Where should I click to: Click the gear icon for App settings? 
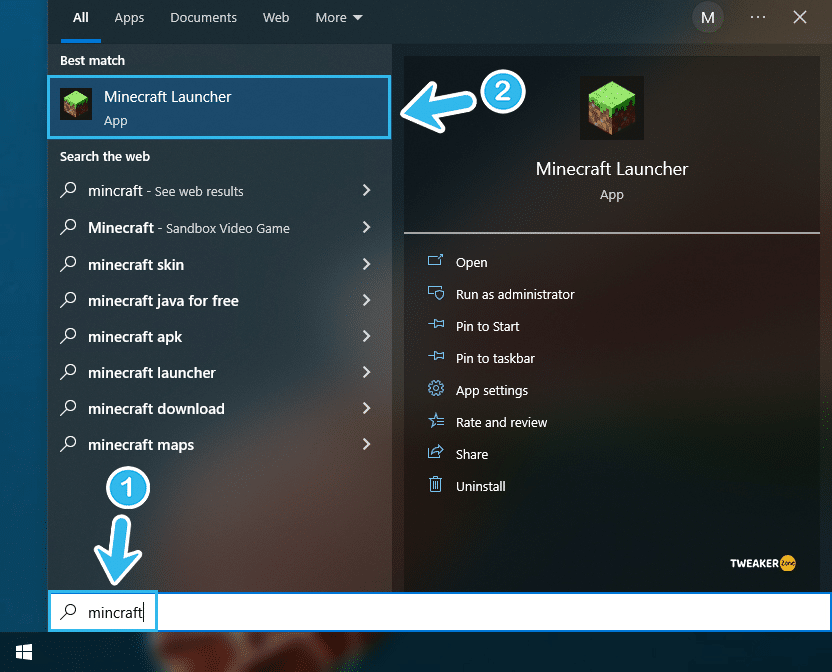(x=436, y=389)
